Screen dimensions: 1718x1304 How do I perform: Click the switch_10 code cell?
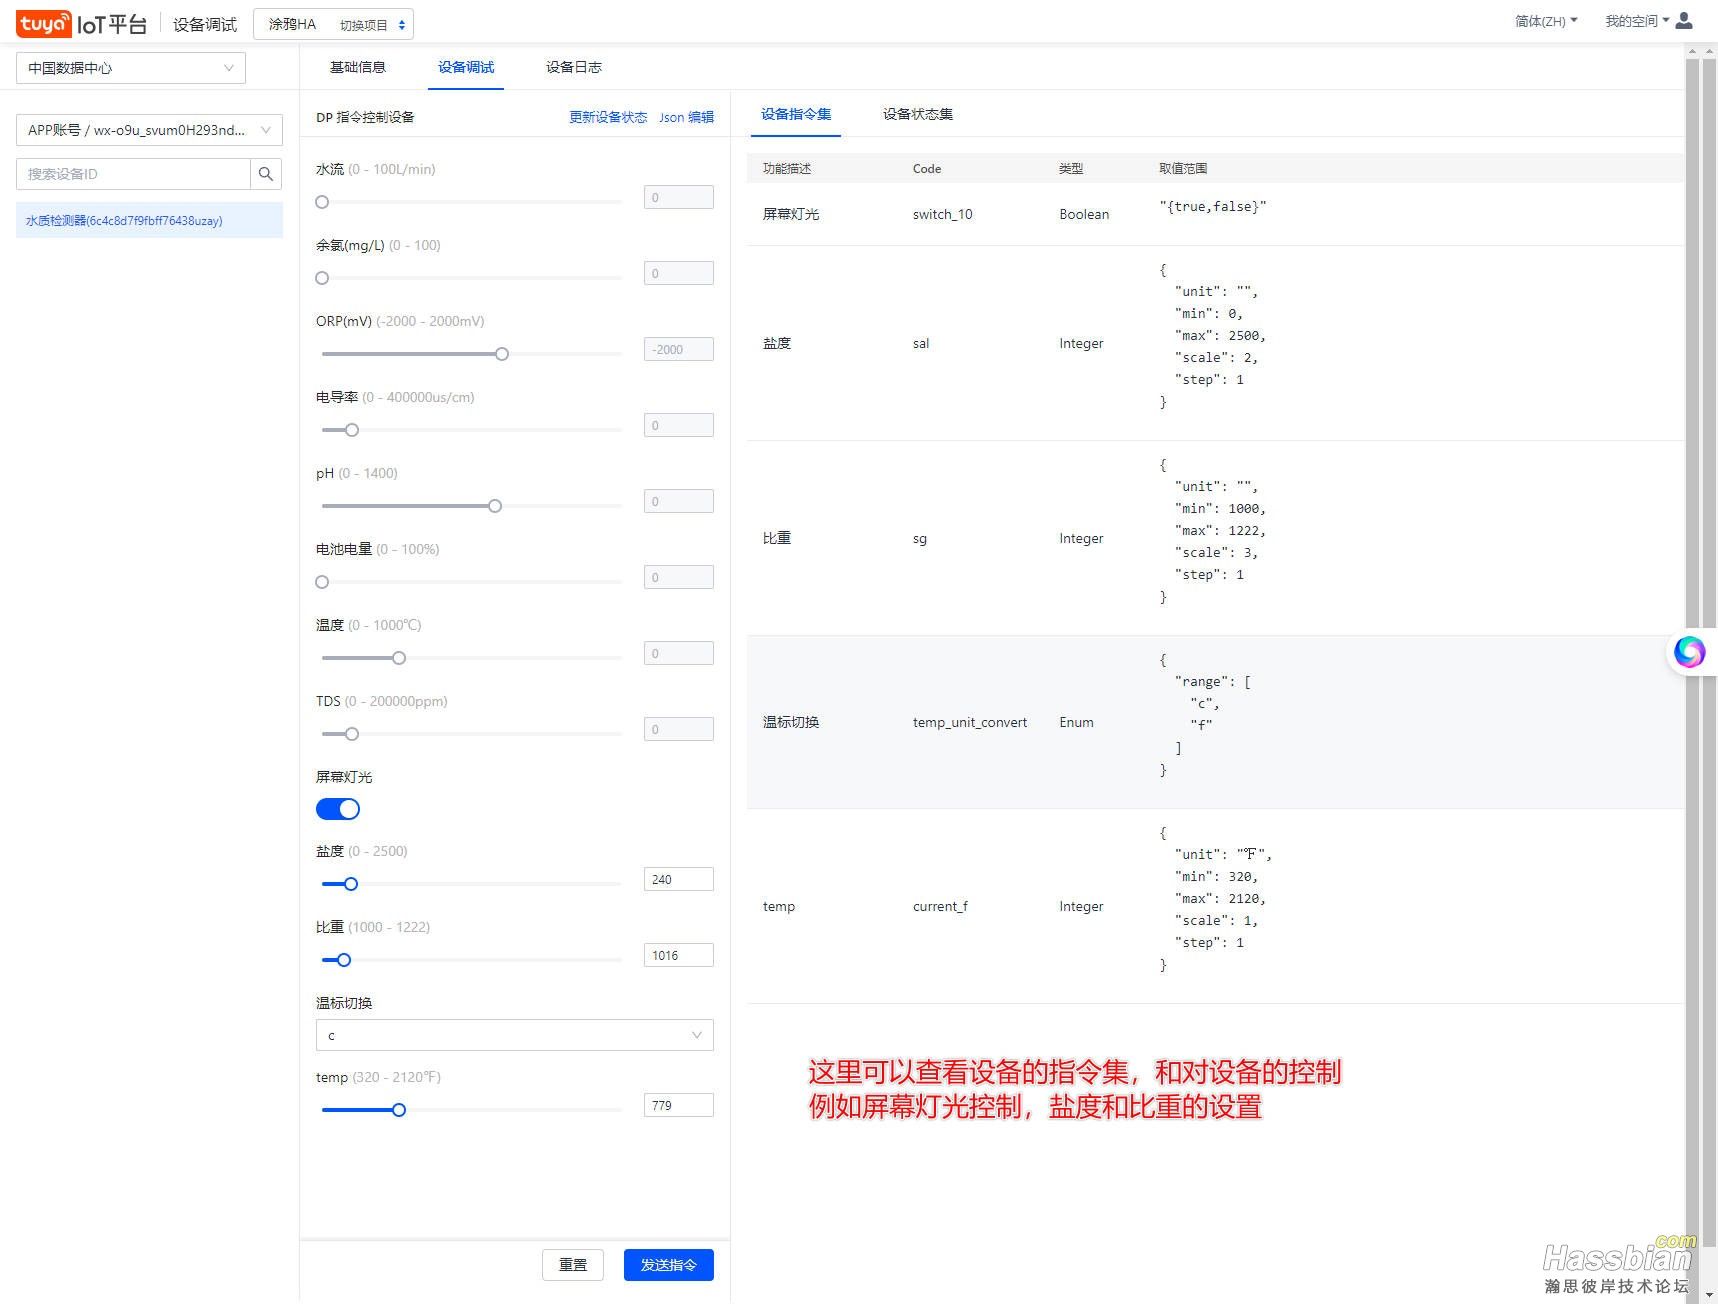(x=942, y=214)
